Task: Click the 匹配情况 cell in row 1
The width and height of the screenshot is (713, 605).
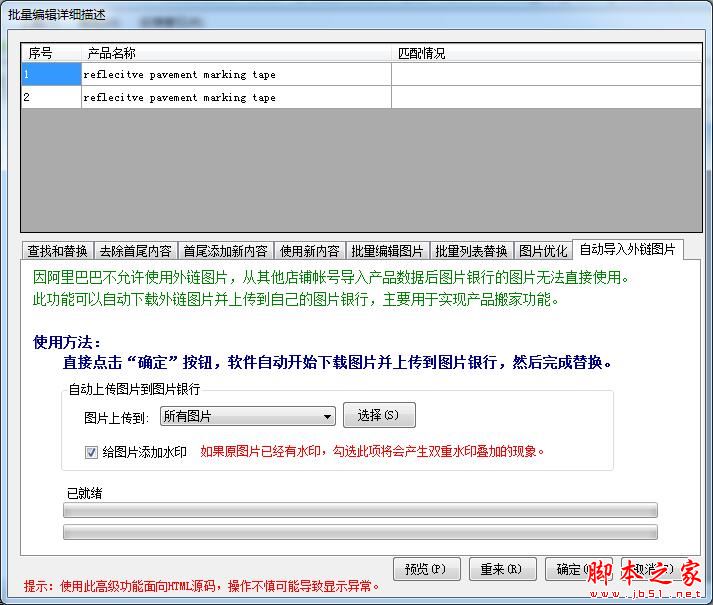Action: click(547, 74)
